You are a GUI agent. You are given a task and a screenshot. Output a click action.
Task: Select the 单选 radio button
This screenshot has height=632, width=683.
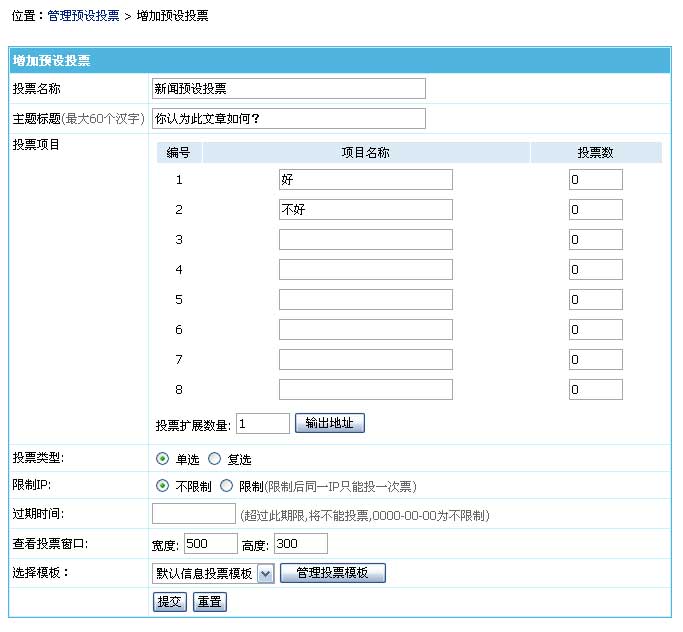(x=162, y=459)
